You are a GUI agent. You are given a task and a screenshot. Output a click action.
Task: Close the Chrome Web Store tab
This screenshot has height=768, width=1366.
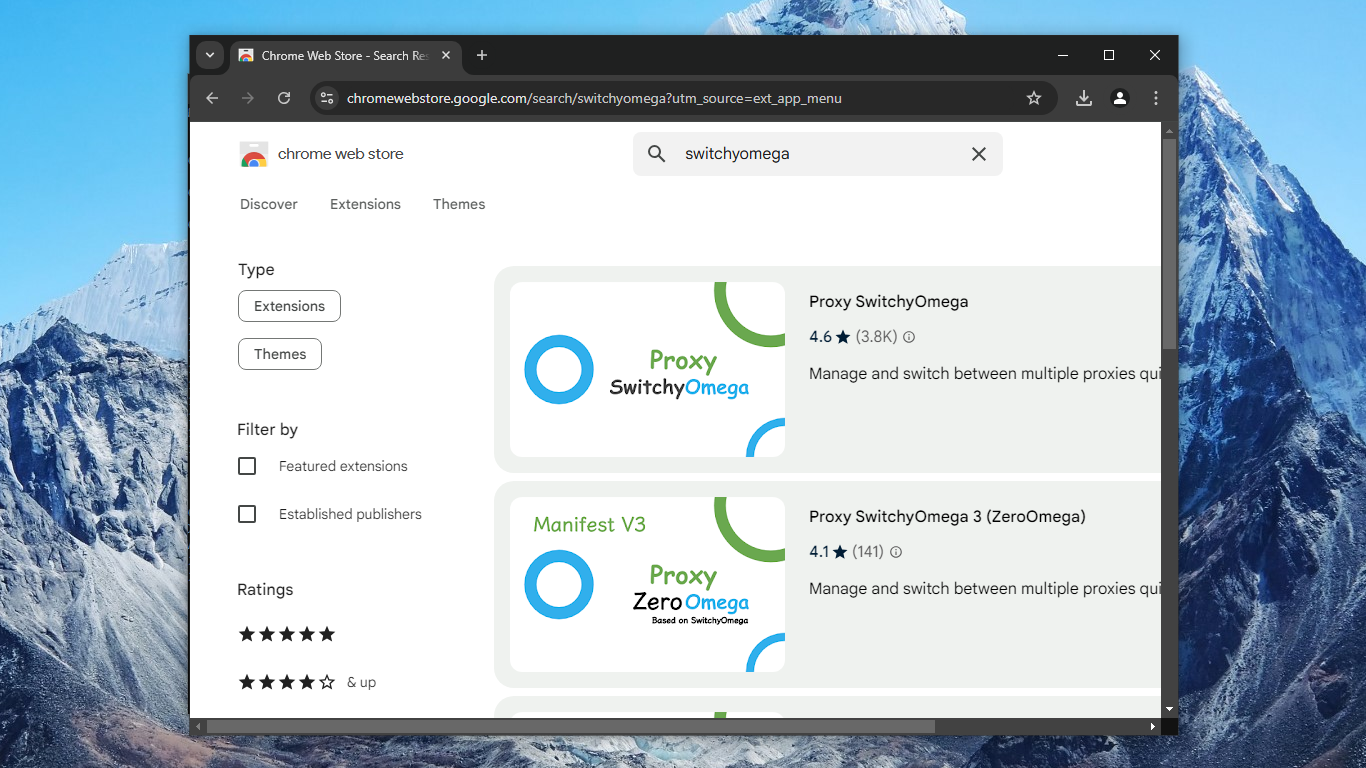pos(446,55)
